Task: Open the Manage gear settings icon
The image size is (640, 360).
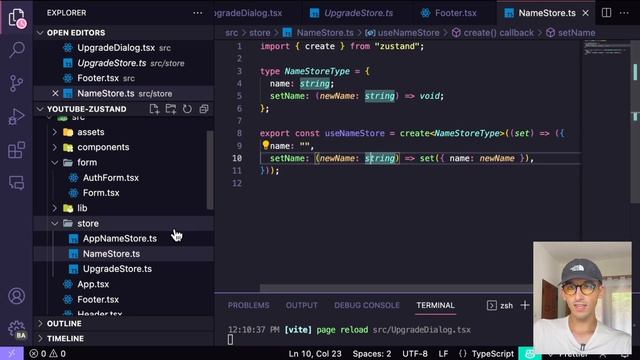Action: click(x=17, y=329)
